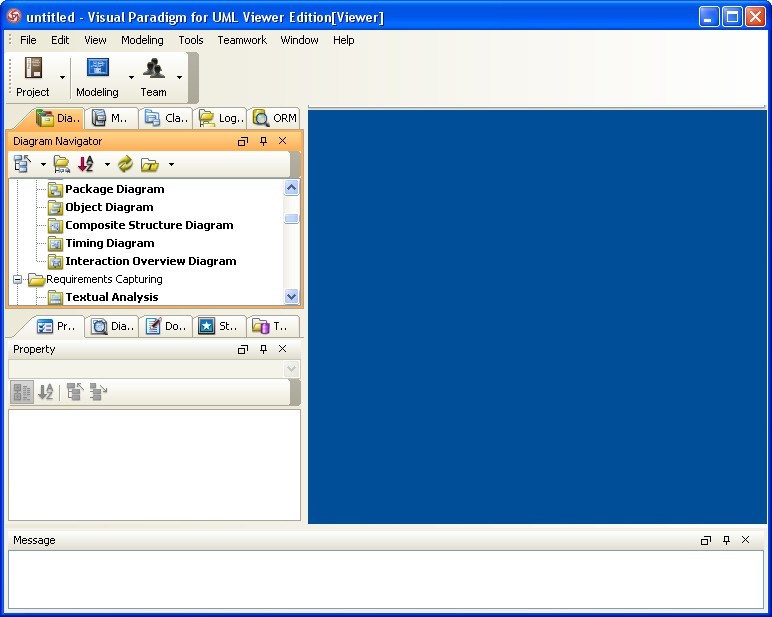Image resolution: width=772 pixels, height=617 pixels.
Task: Switch to the Logical View tab labeled Log..
Action: pyautogui.click(x=221, y=118)
